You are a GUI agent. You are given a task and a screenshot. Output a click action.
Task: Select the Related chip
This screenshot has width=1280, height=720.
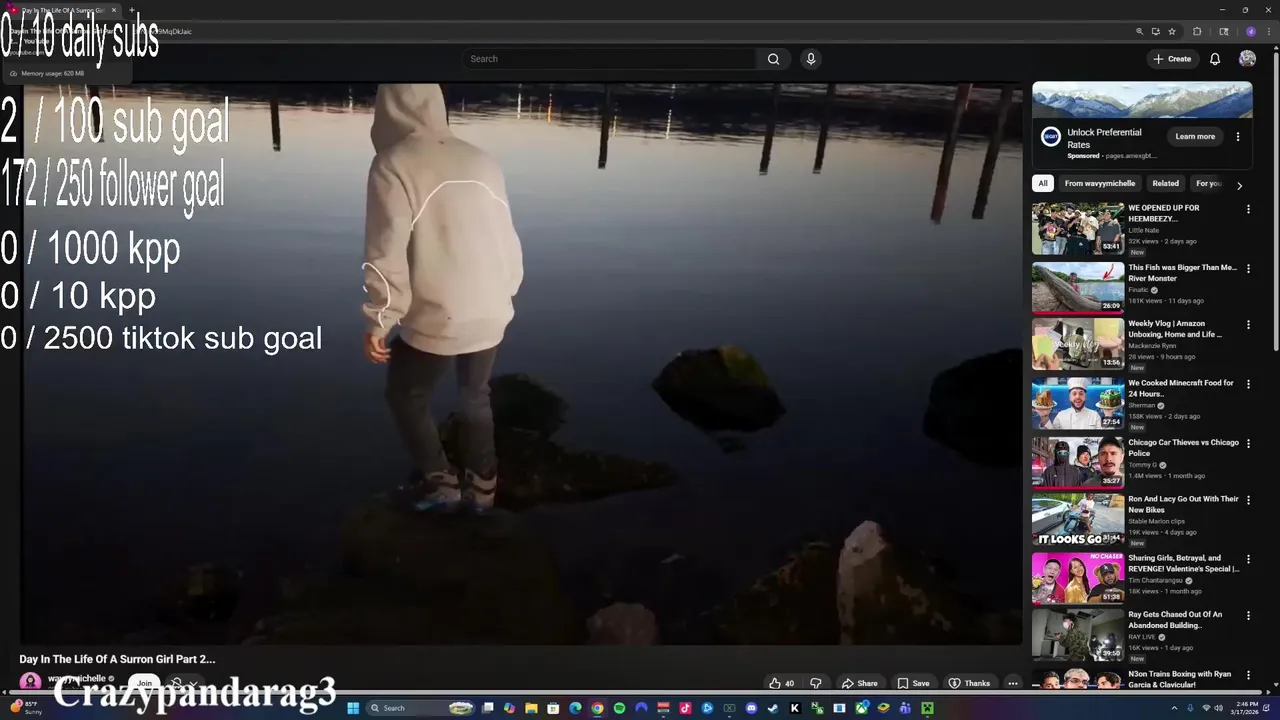coord(1165,183)
